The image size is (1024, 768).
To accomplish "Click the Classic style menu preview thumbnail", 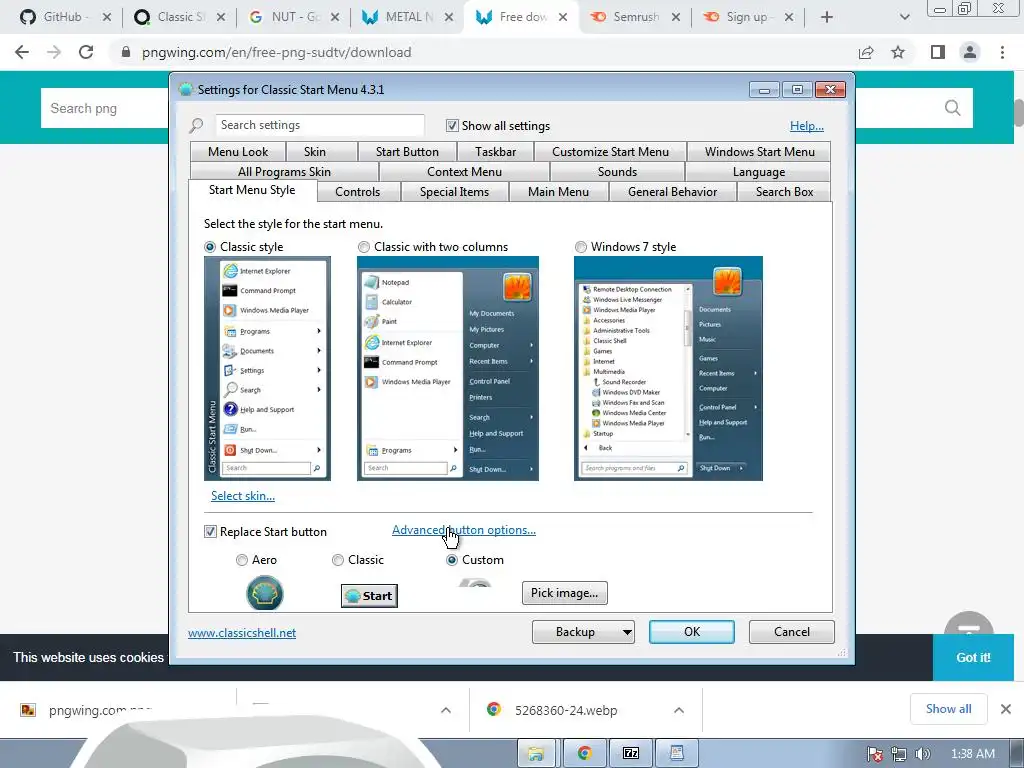I will (x=267, y=368).
